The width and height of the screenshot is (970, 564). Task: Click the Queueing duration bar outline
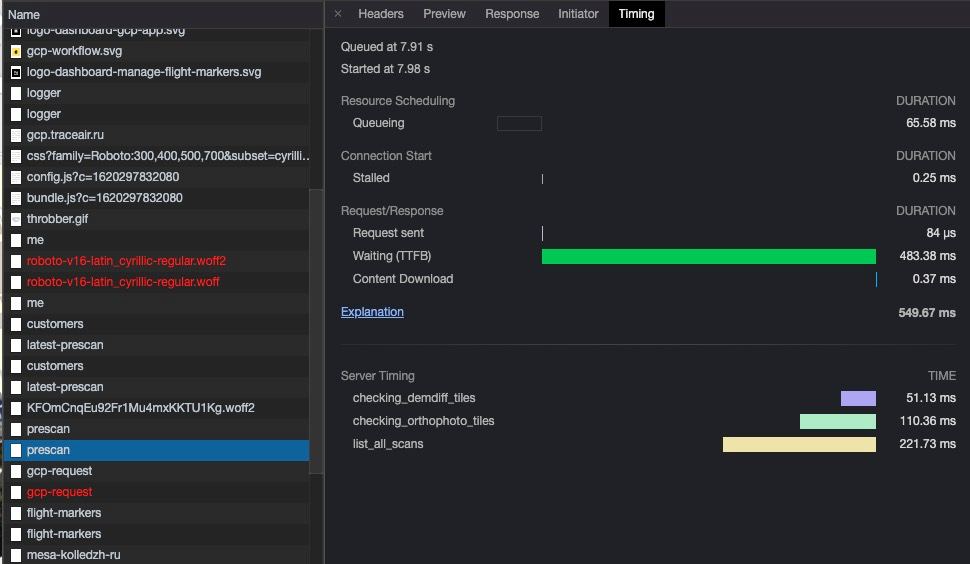(520, 124)
